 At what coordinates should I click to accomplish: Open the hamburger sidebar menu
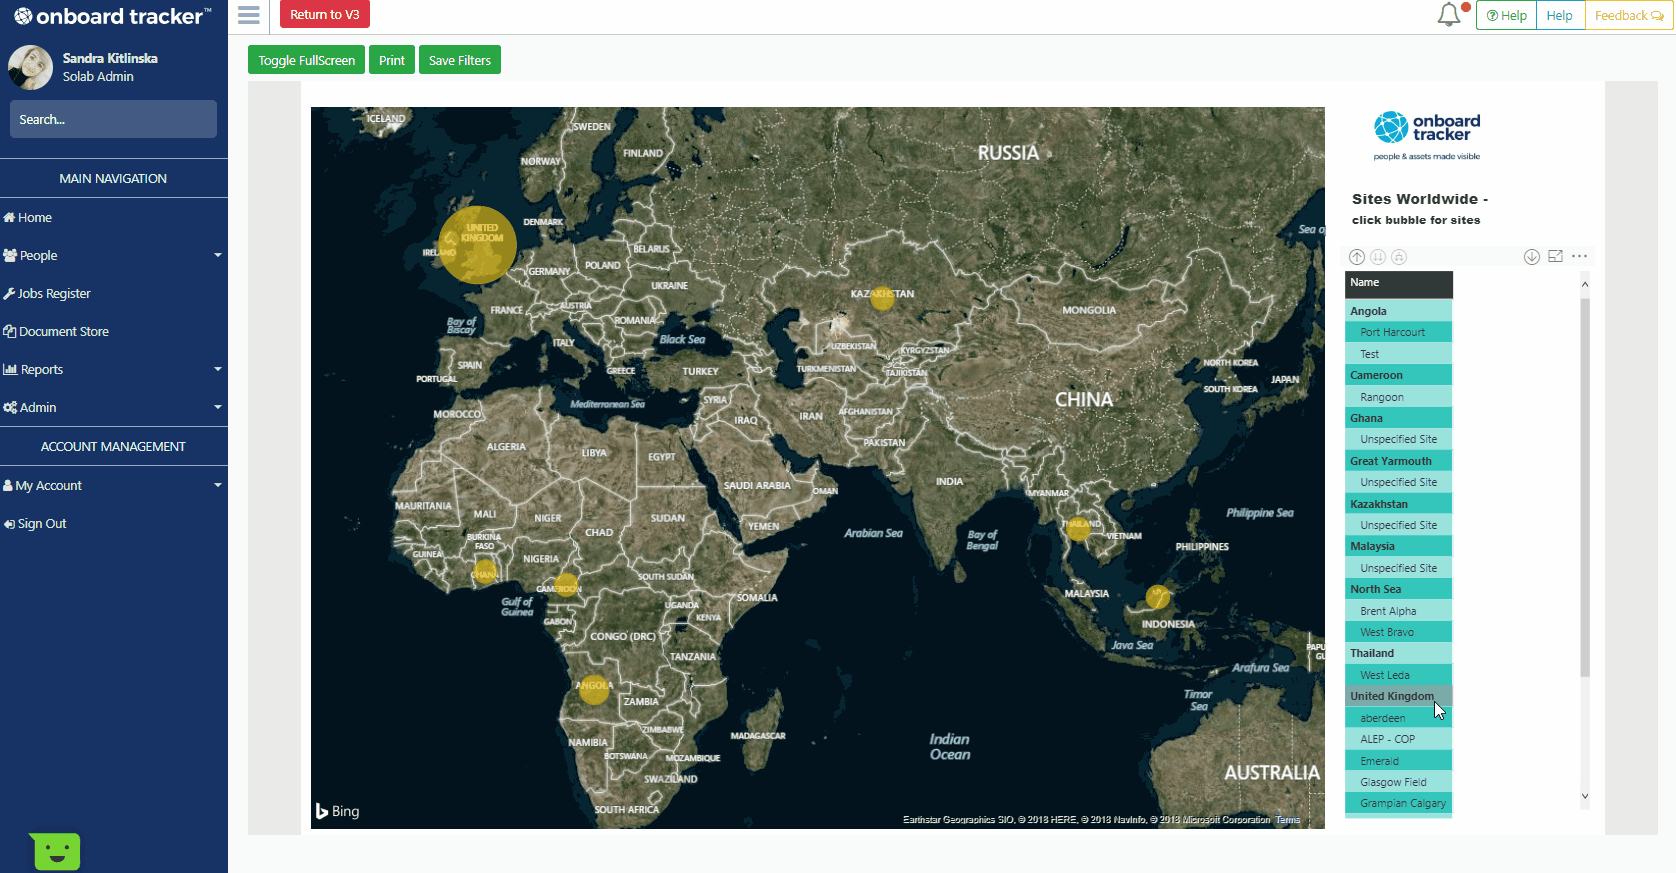(x=249, y=15)
